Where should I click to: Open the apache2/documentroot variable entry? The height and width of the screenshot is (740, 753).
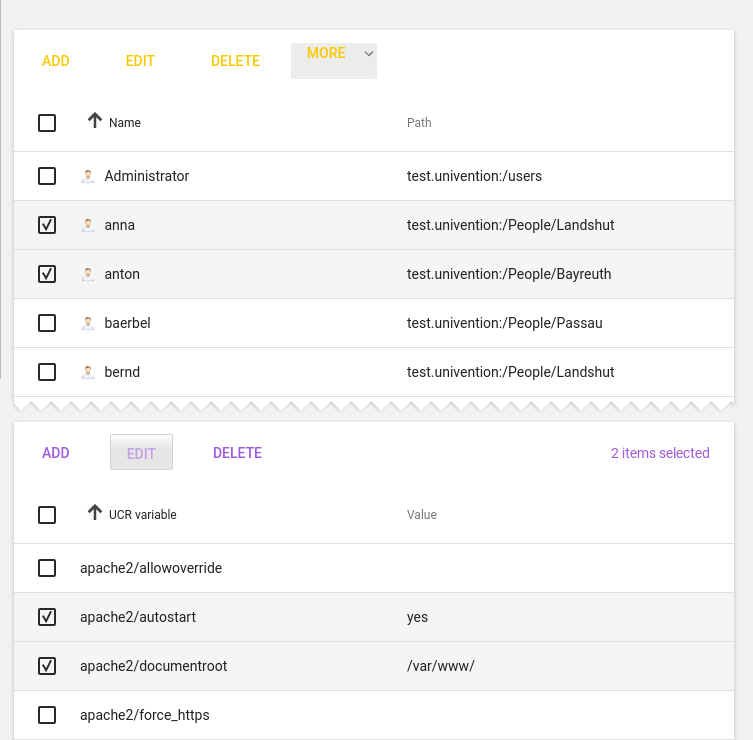pyautogui.click(x=153, y=666)
